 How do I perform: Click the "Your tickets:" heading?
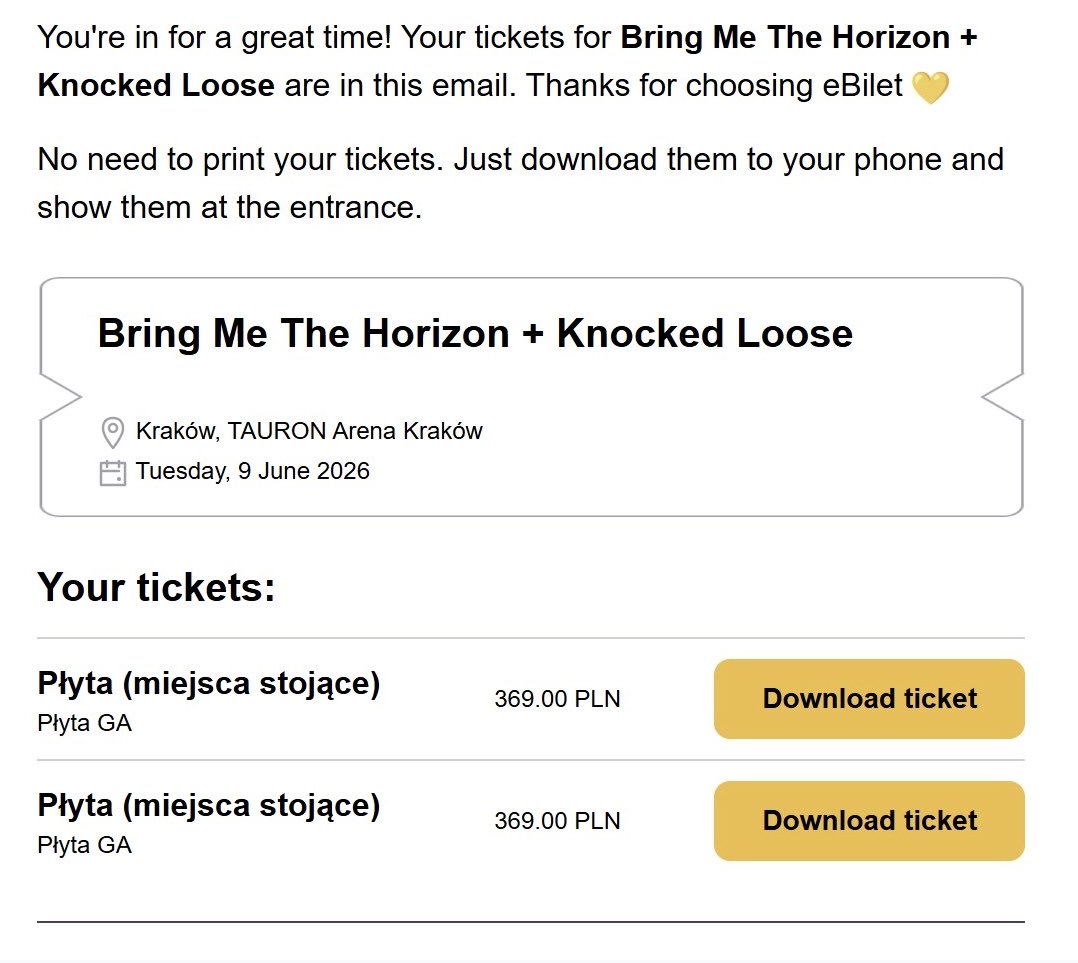(x=156, y=587)
